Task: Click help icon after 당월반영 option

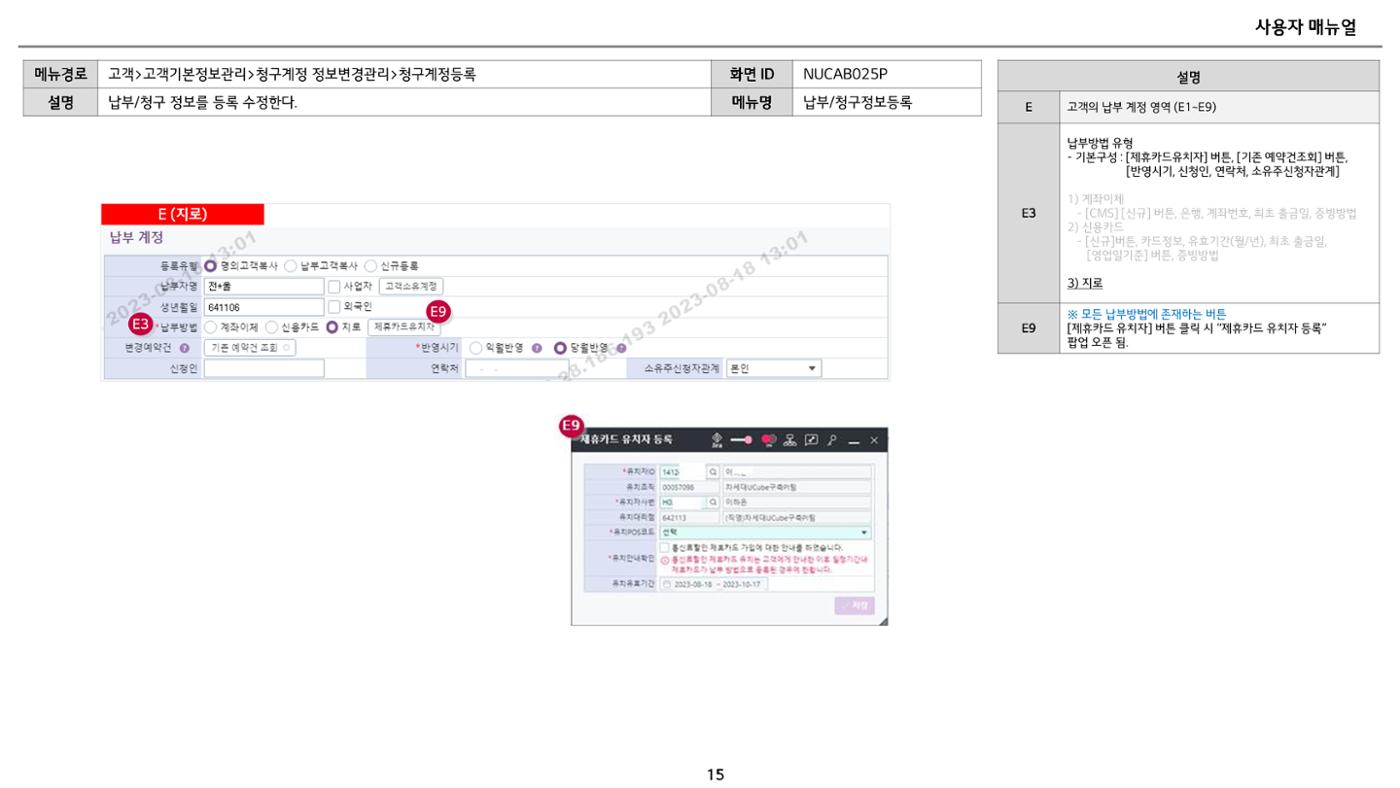Action: pos(621,348)
